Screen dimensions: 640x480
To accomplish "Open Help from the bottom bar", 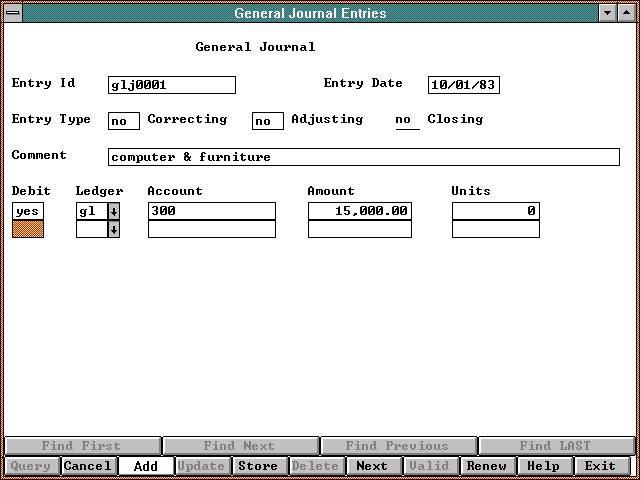I will 544,466.
